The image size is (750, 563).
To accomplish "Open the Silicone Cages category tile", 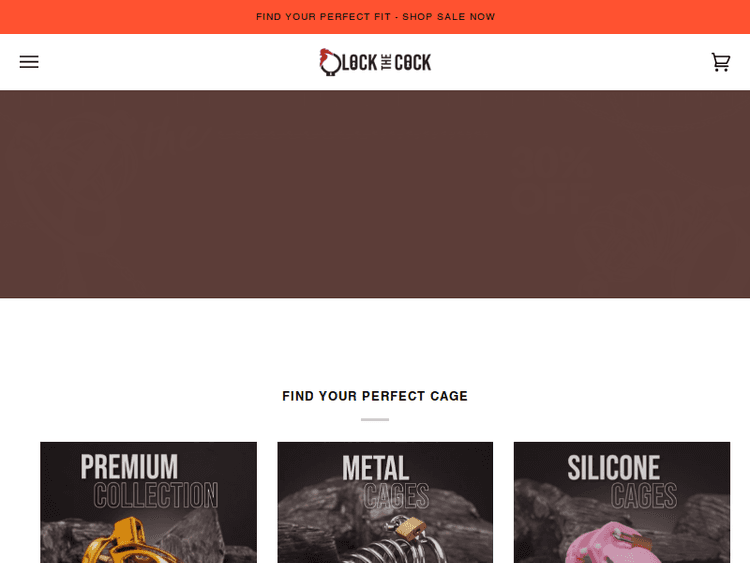I will tap(622, 502).
